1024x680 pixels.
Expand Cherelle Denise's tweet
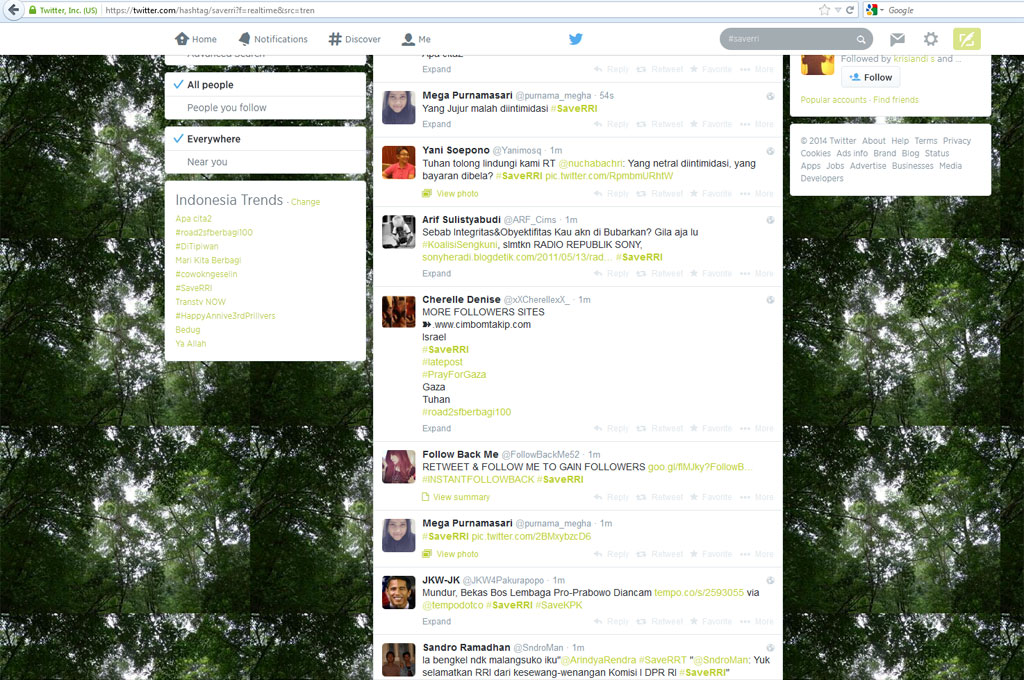(x=436, y=429)
